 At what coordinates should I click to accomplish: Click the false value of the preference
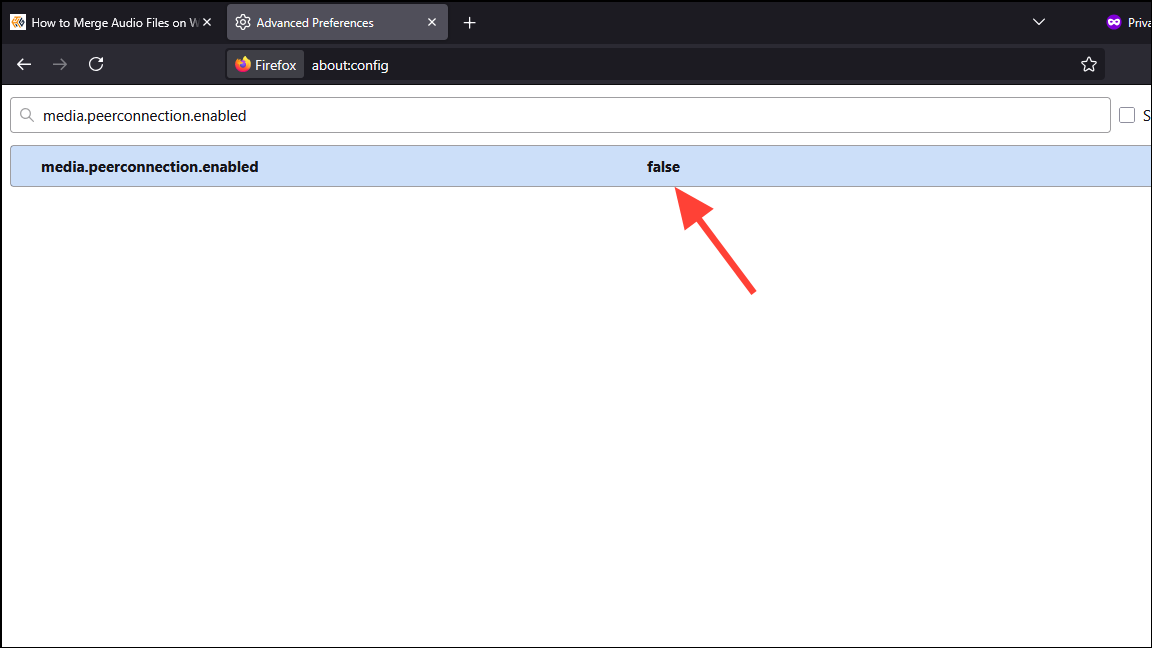[x=663, y=167]
